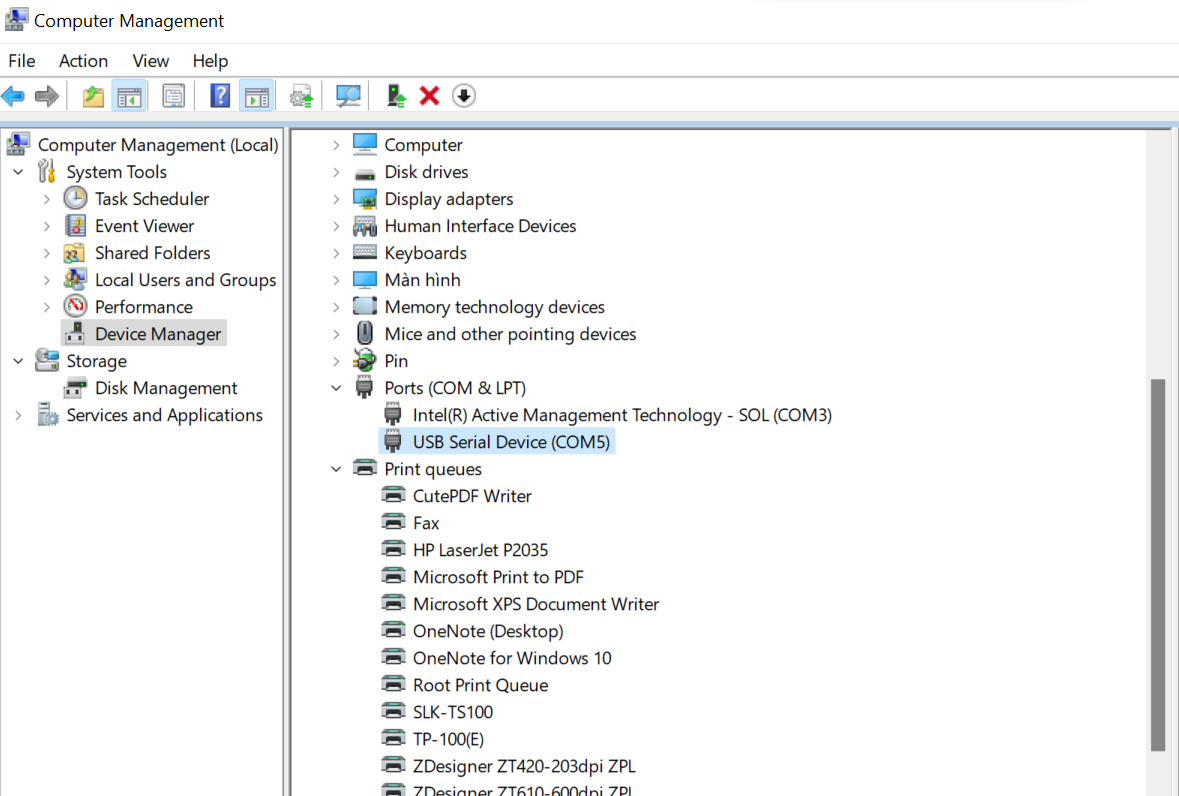Screen dimensions: 1179x796
Task: Click the Performance gauge icon
Action: (75, 307)
